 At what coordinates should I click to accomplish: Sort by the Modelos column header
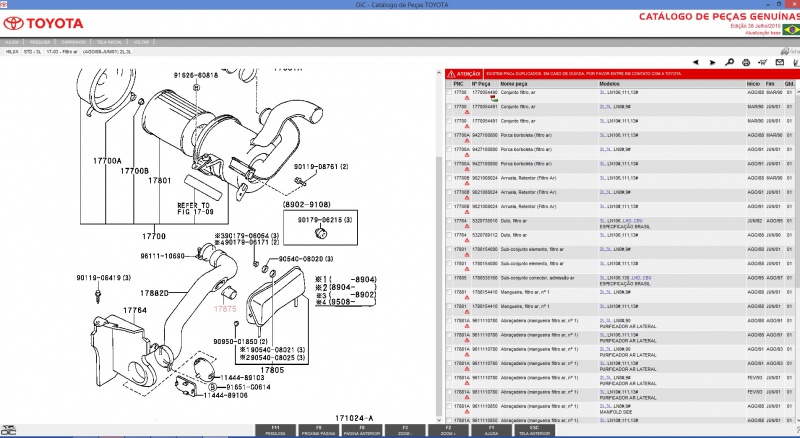point(610,84)
